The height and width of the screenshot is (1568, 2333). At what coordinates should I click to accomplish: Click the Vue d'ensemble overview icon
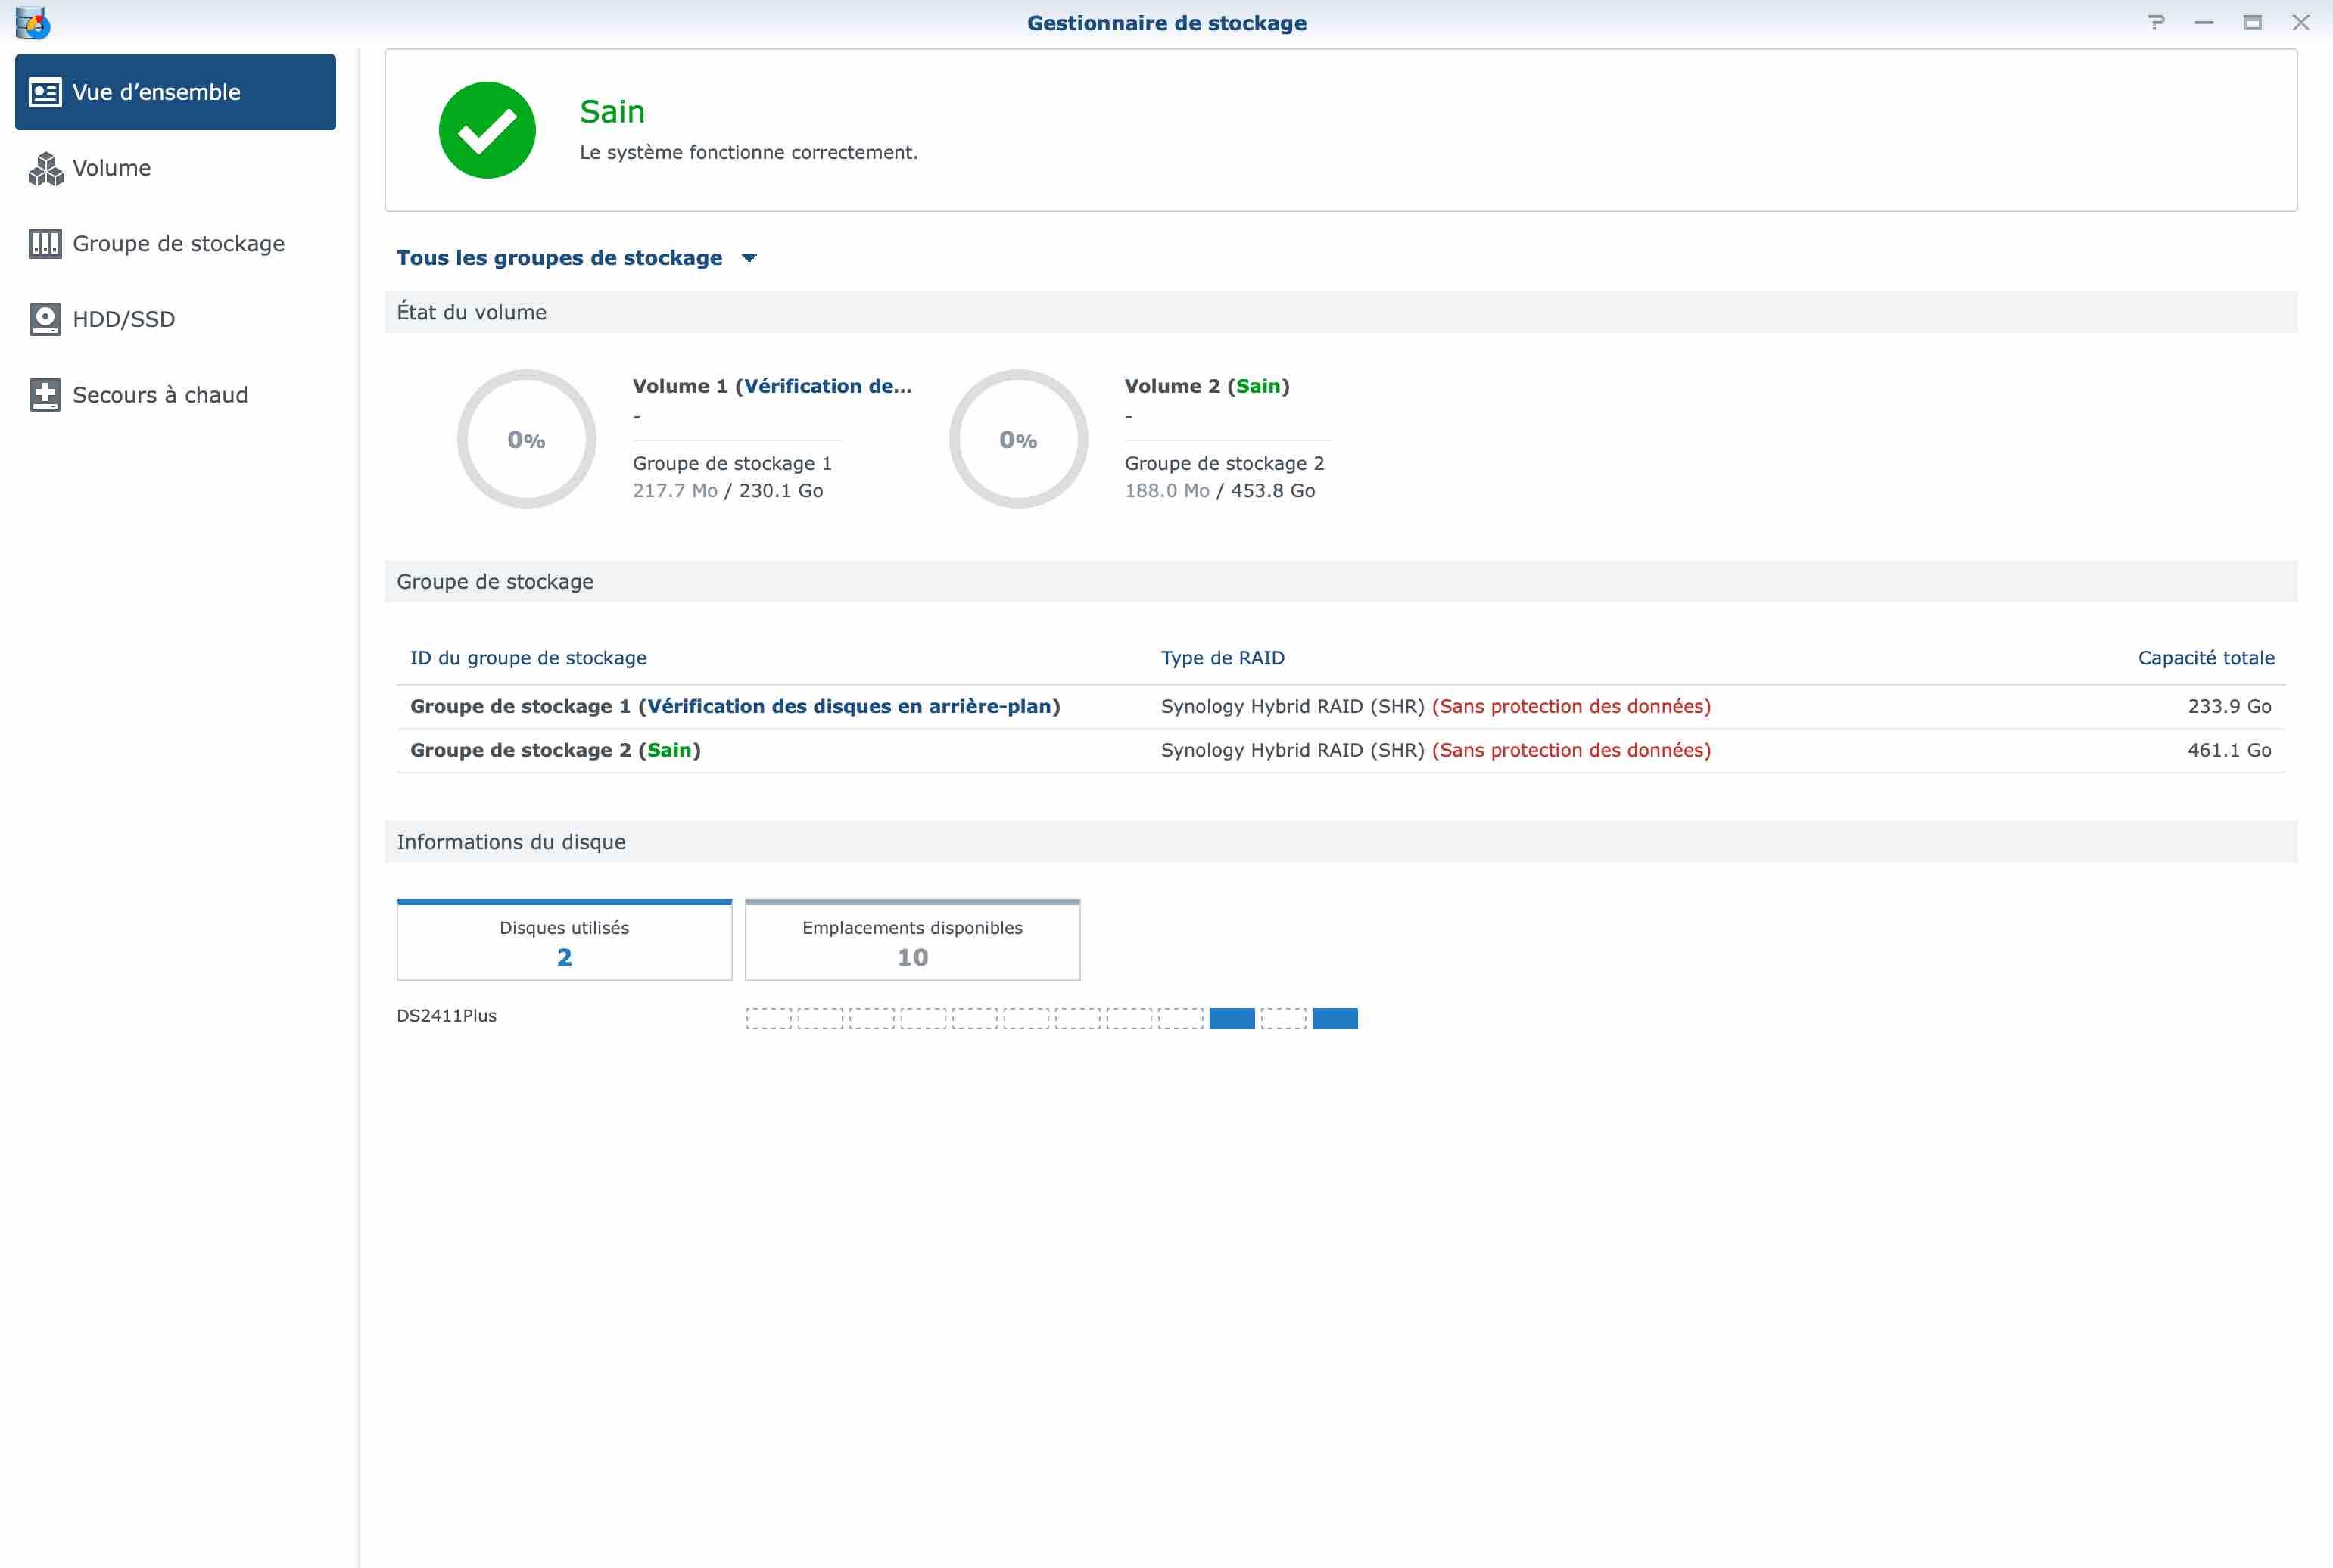pos(45,92)
